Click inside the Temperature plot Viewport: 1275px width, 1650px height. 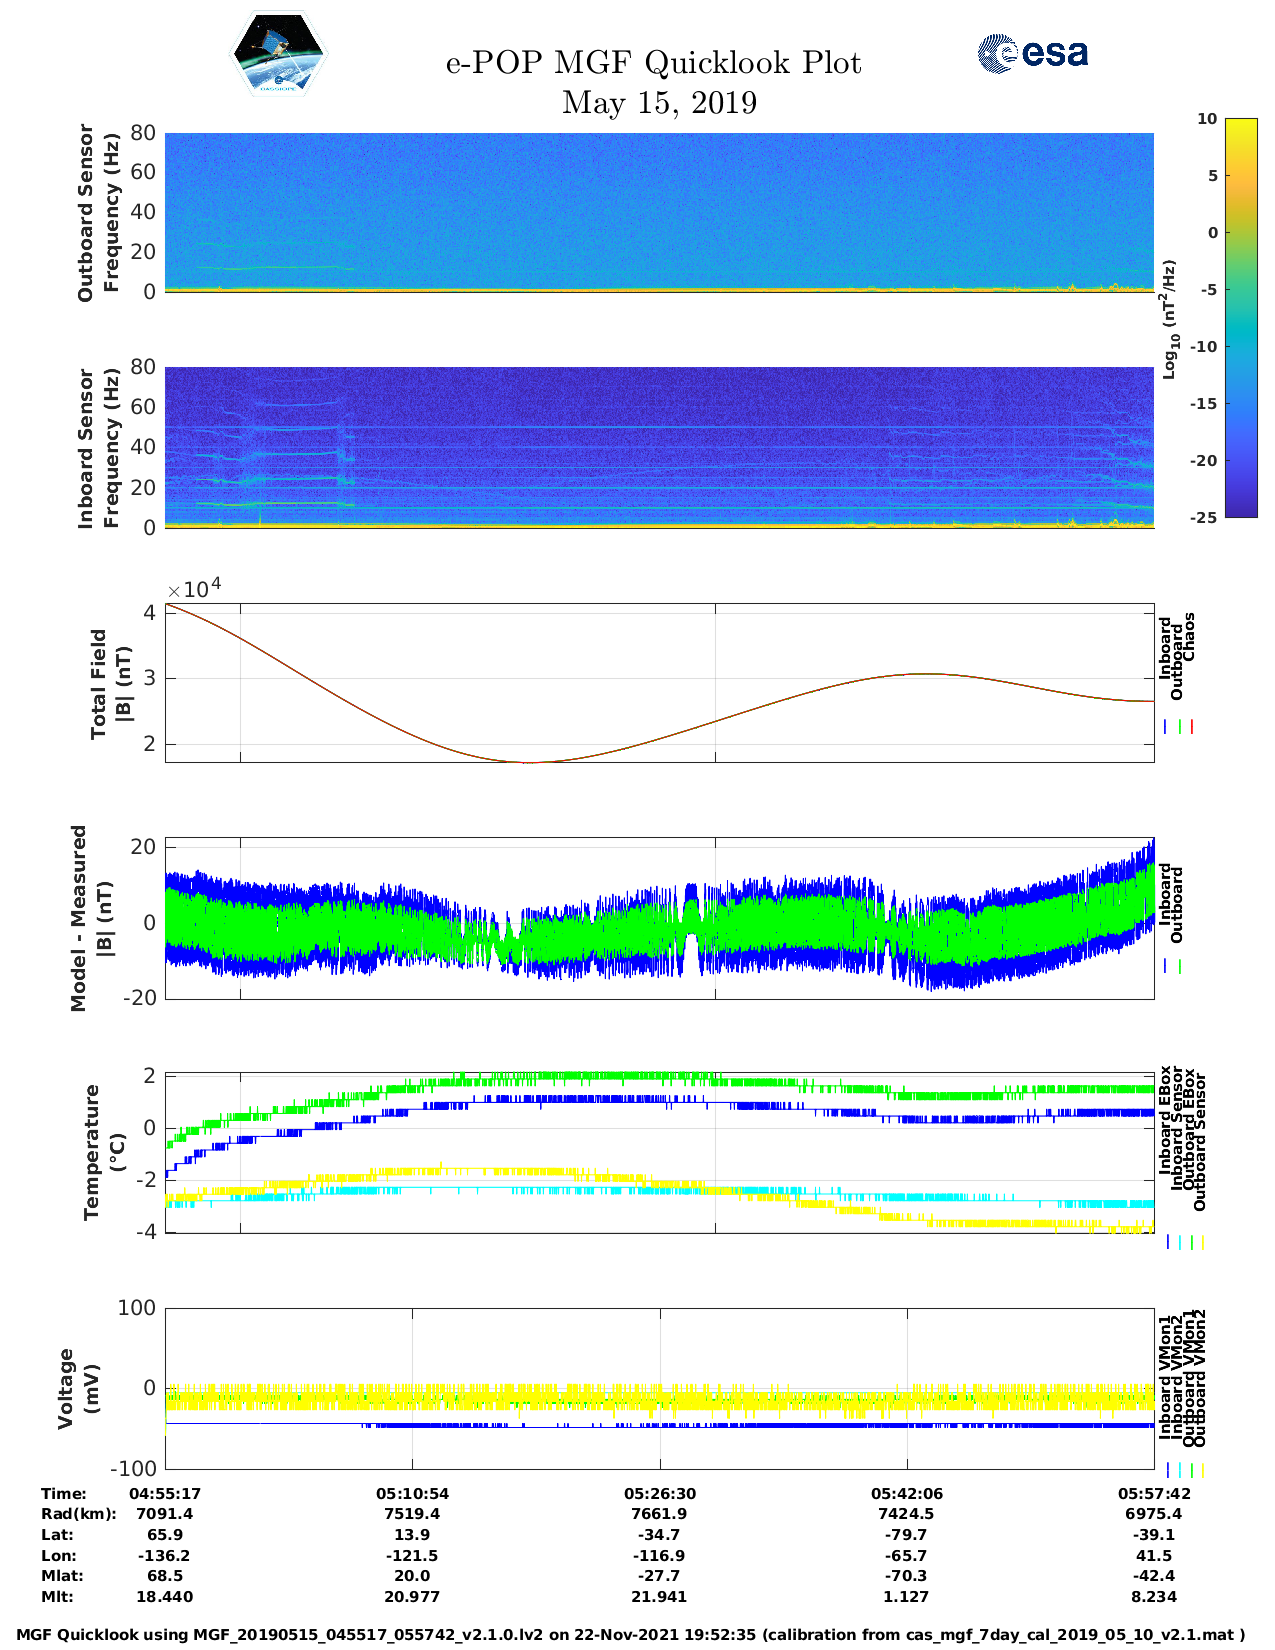(x=659, y=1153)
